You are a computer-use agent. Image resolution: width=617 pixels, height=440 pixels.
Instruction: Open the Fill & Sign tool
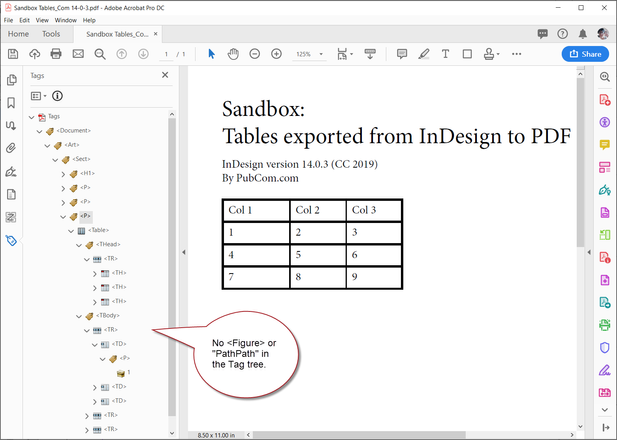pos(605,370)
